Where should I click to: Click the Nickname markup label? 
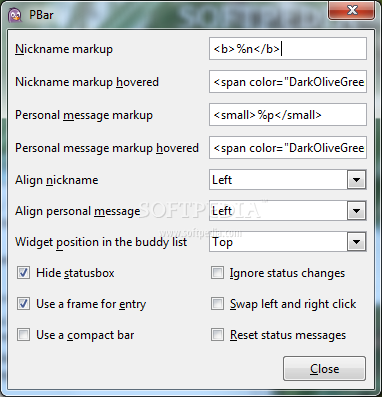(64, 49)
